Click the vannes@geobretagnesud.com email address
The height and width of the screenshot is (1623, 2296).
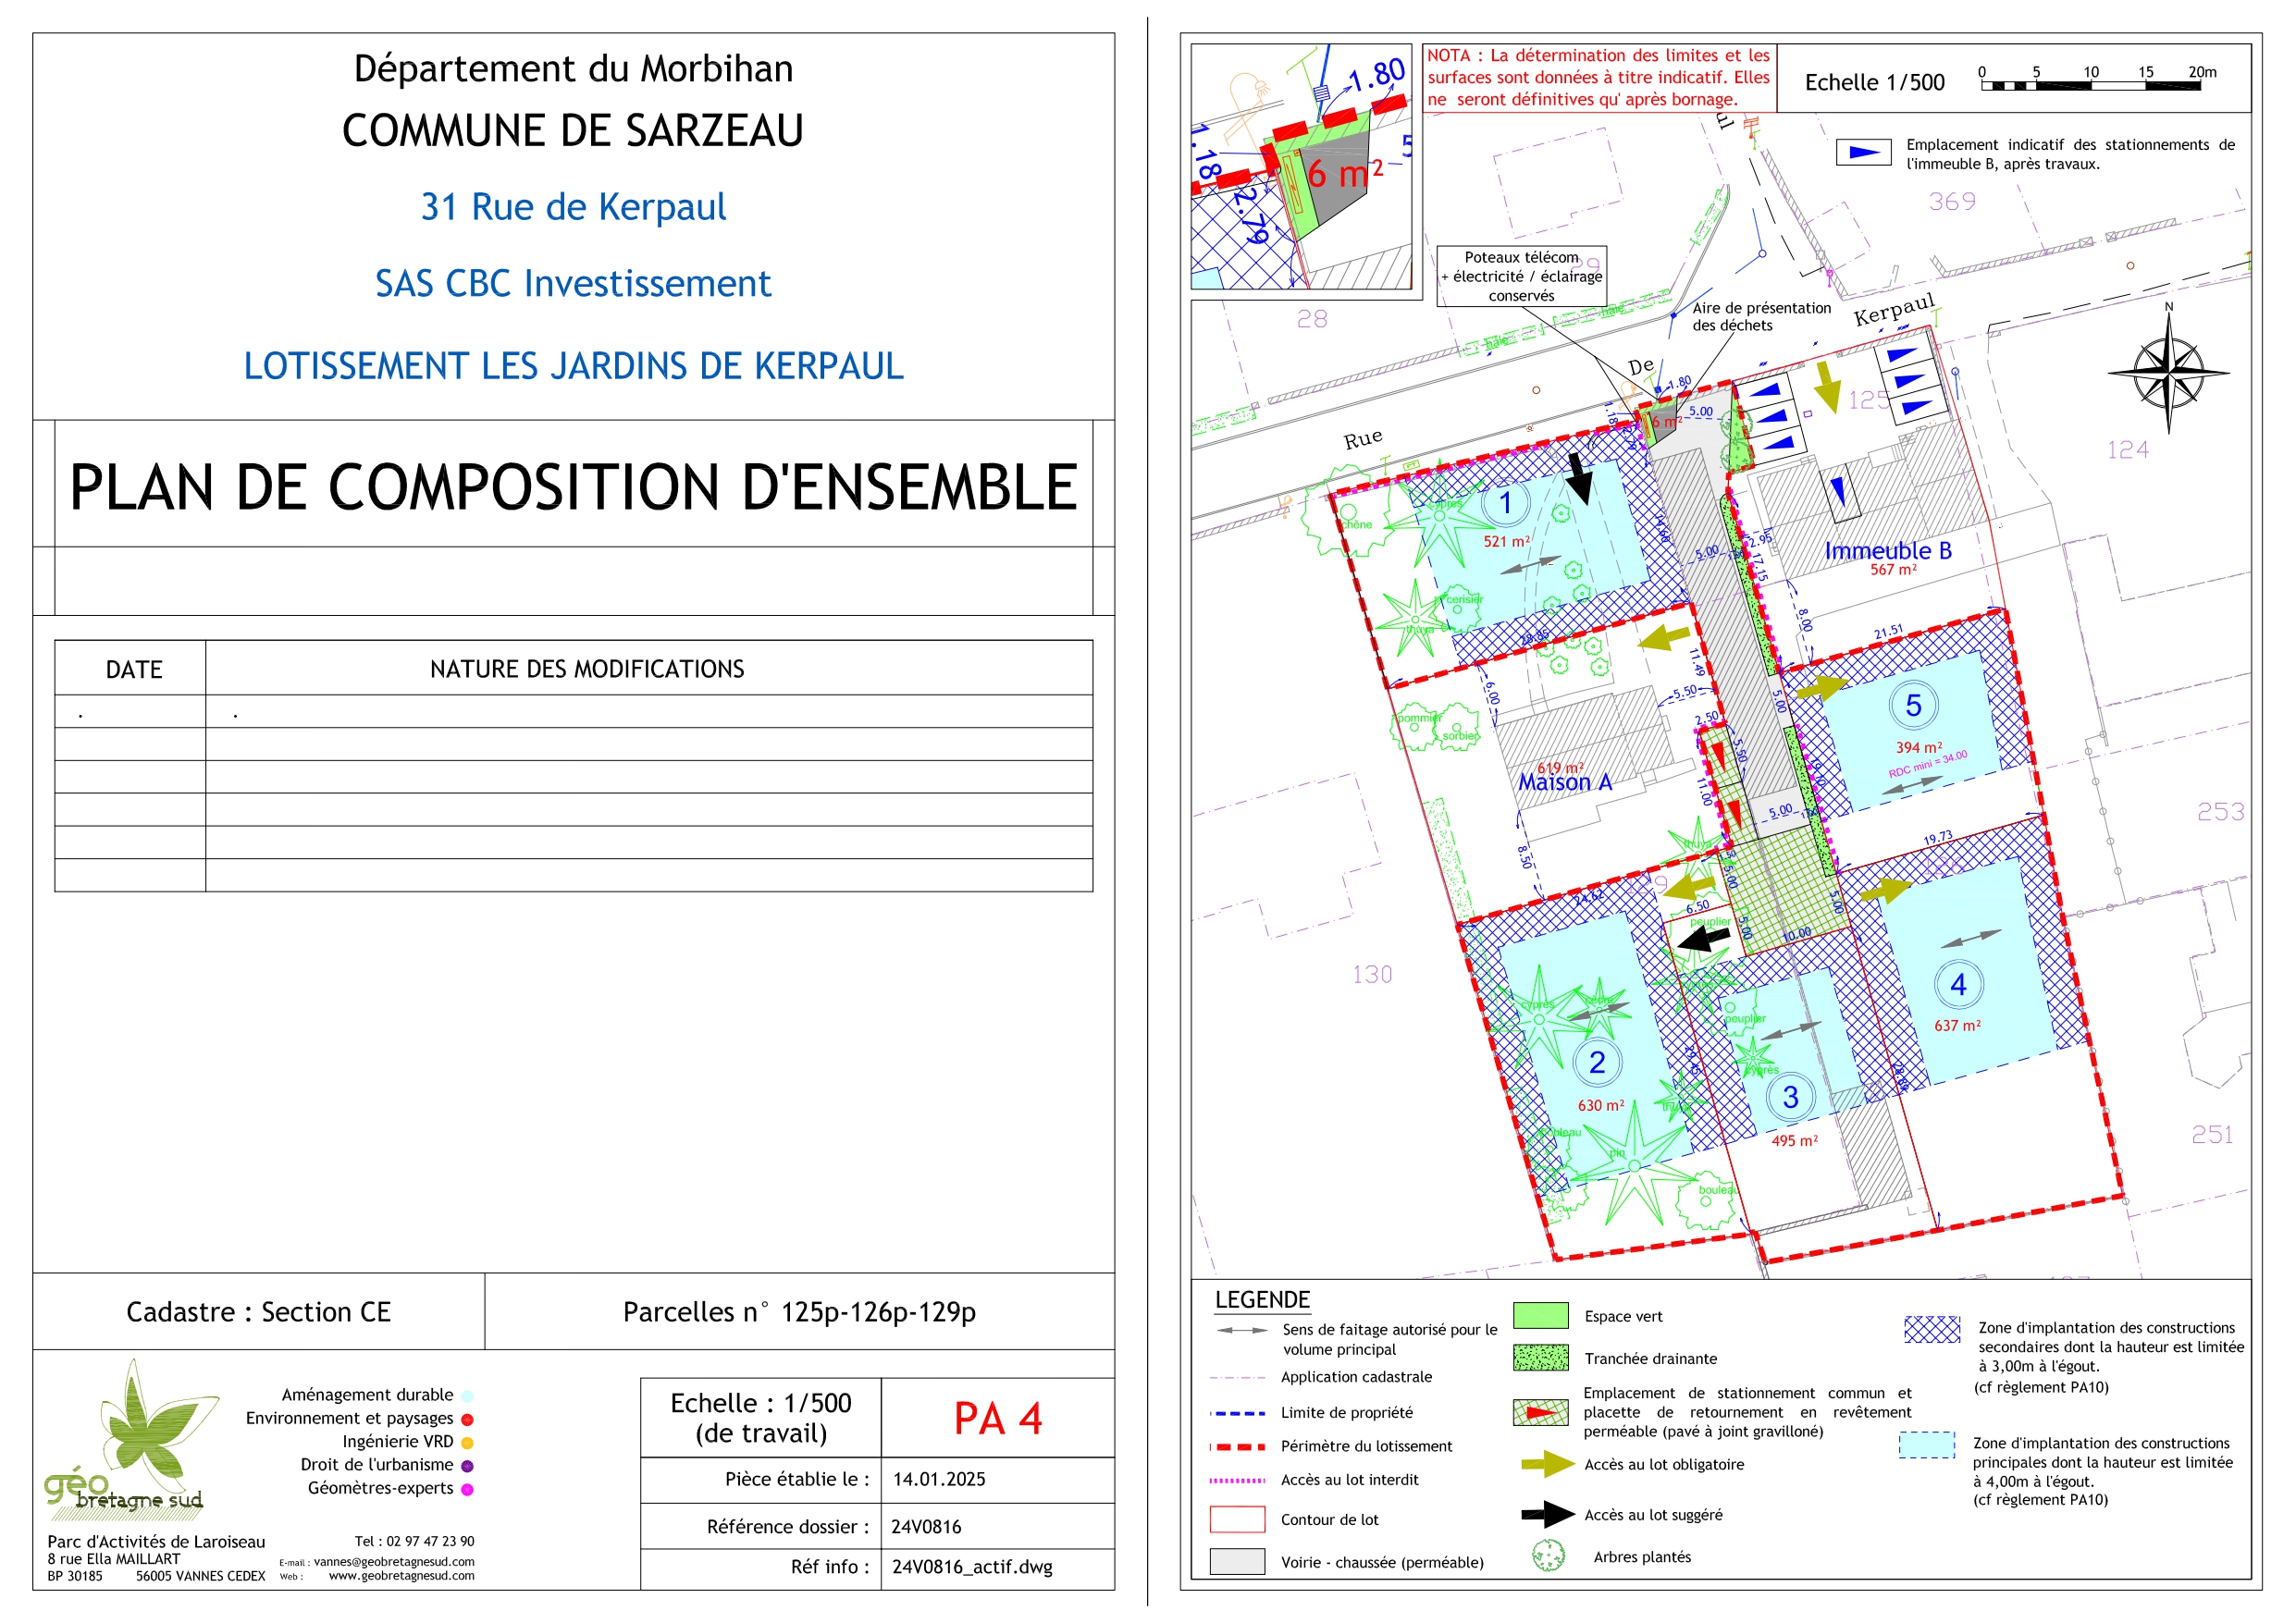pos(393,1561)
